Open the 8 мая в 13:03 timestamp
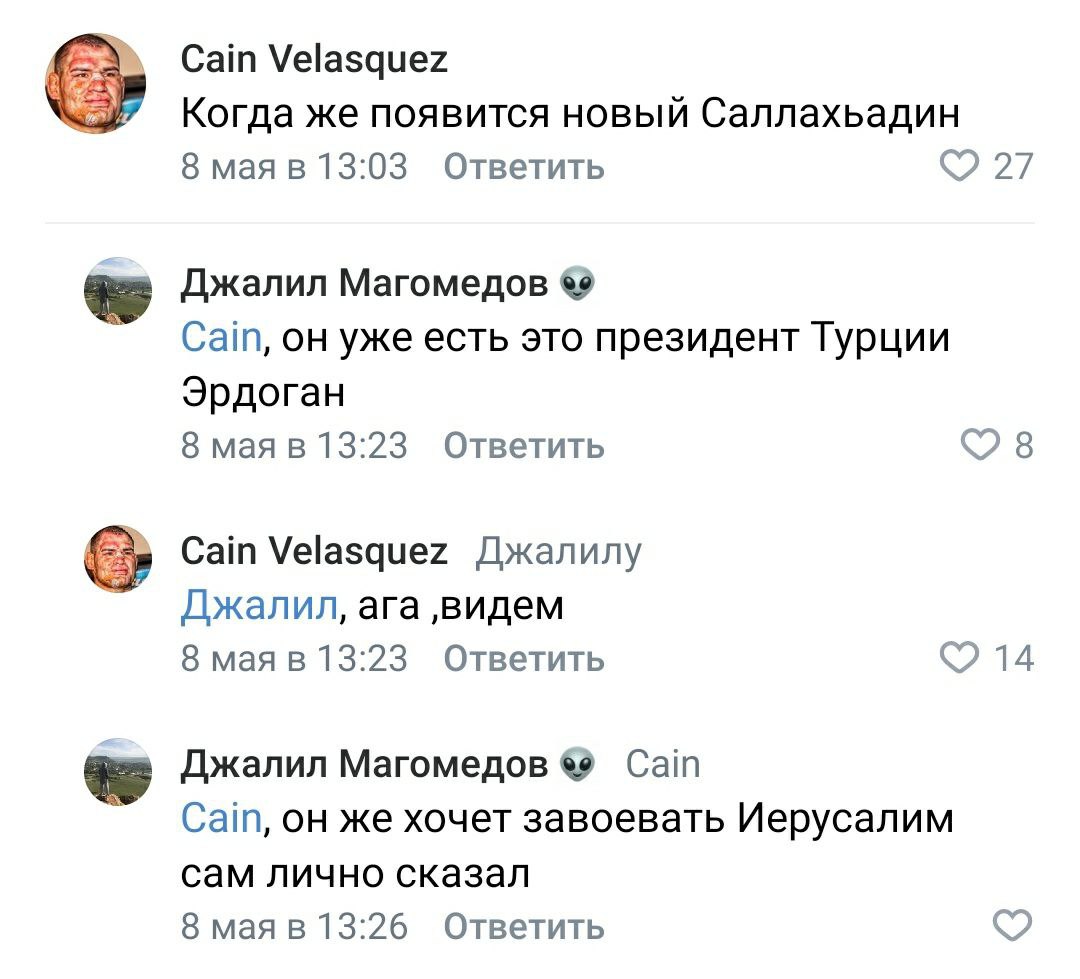 (x=294, y=166)
